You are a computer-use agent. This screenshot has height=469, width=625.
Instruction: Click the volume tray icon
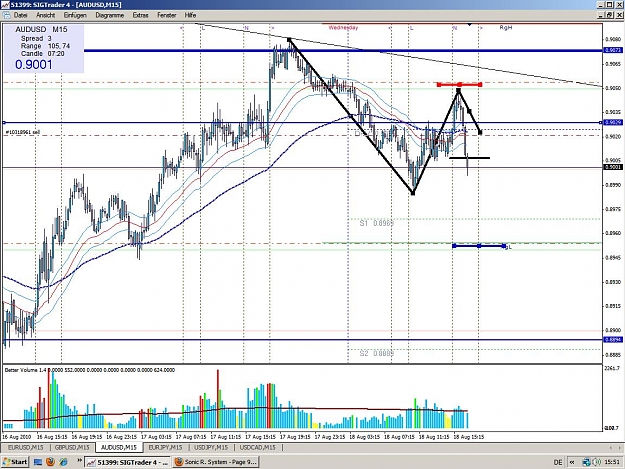coord(596,462)
